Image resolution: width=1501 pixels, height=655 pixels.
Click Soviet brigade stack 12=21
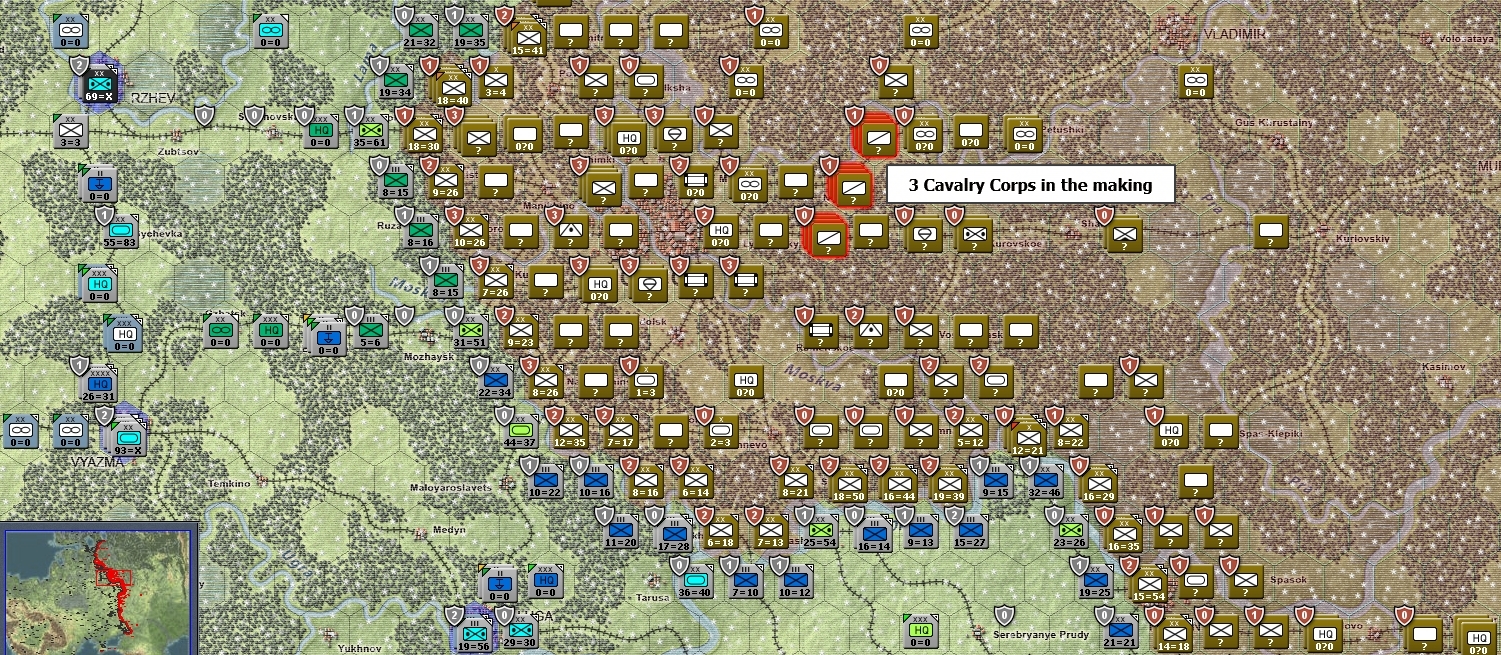click(x=1029, y=437)
